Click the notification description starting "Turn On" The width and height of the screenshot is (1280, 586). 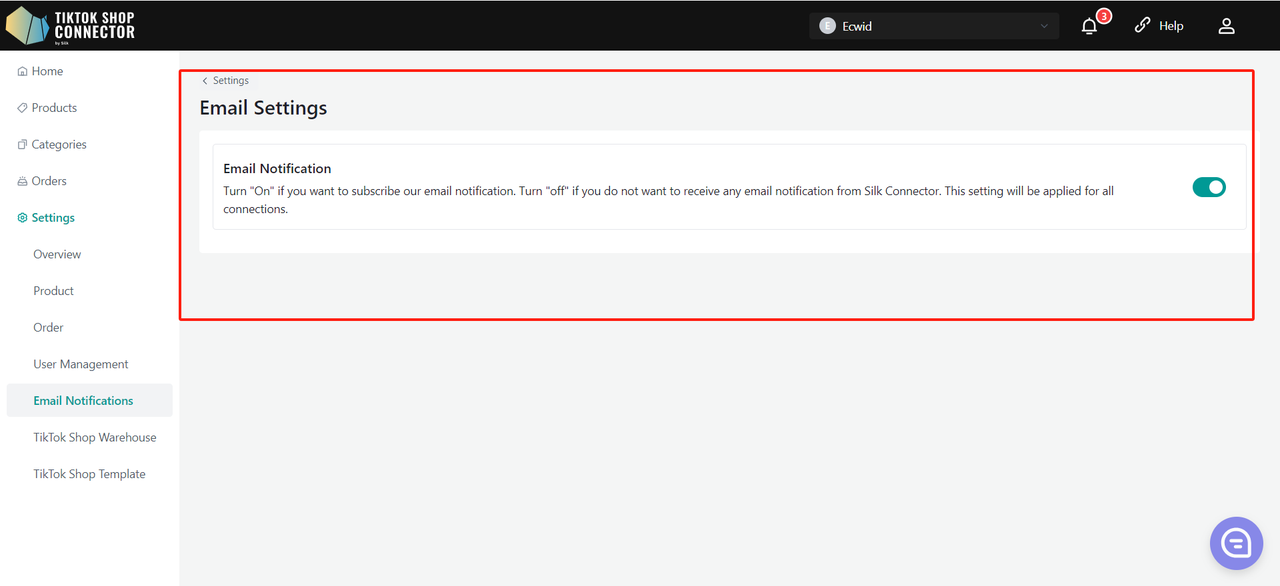click(668, 200)
